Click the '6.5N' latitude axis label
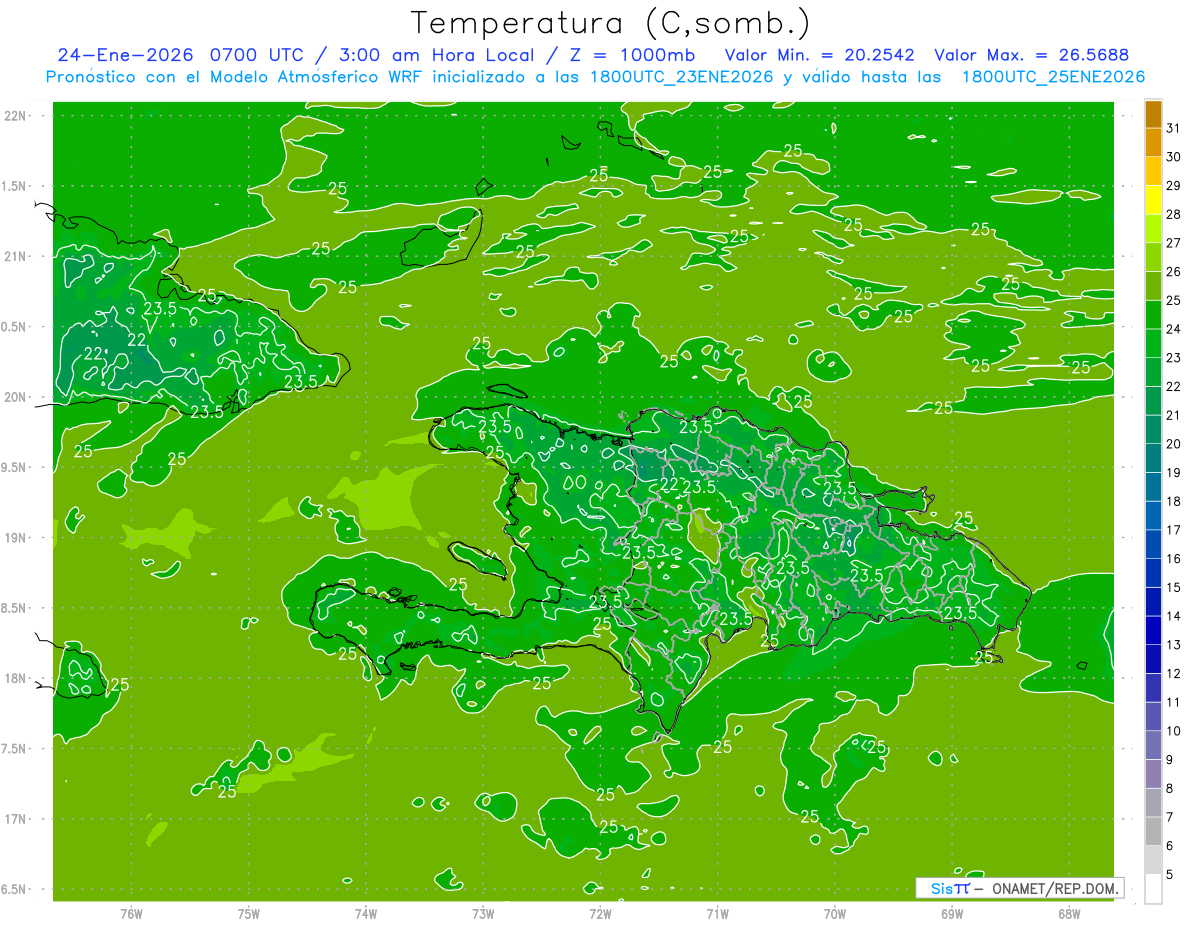This screenshot has width=1200, height=927. tap(15, 890)
